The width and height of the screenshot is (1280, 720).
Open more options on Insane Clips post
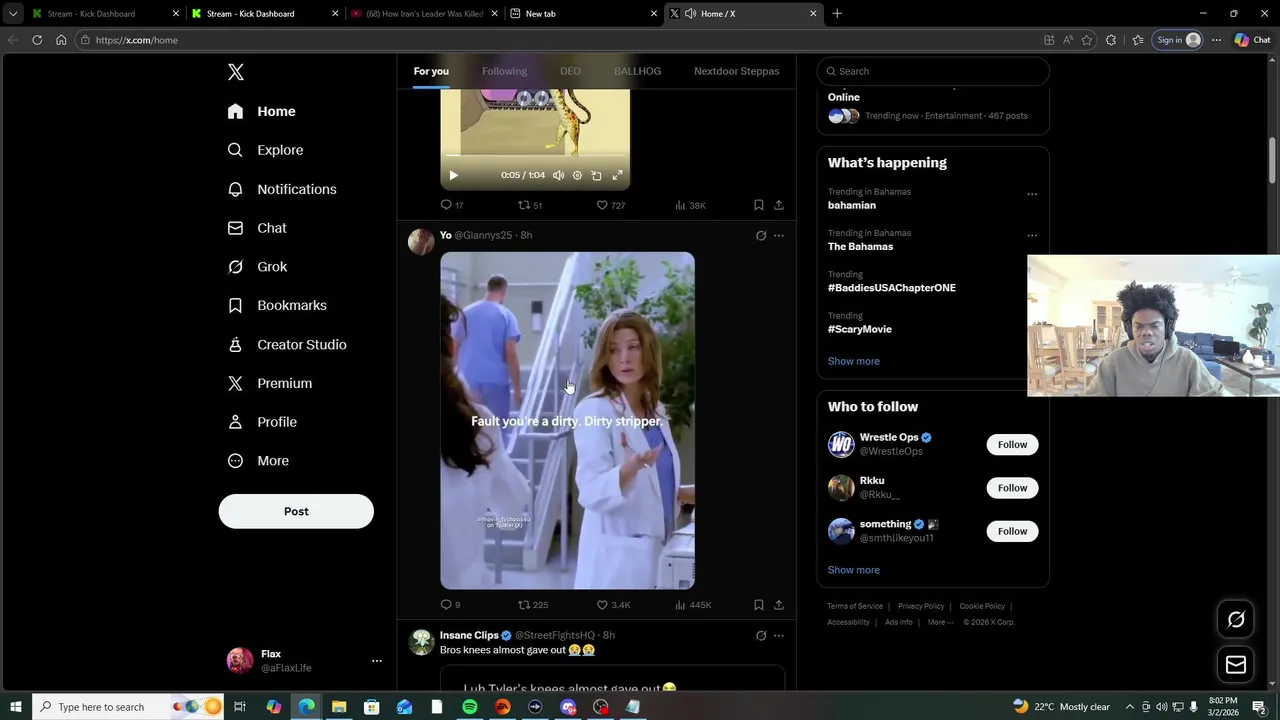click(x=779, y=636)
